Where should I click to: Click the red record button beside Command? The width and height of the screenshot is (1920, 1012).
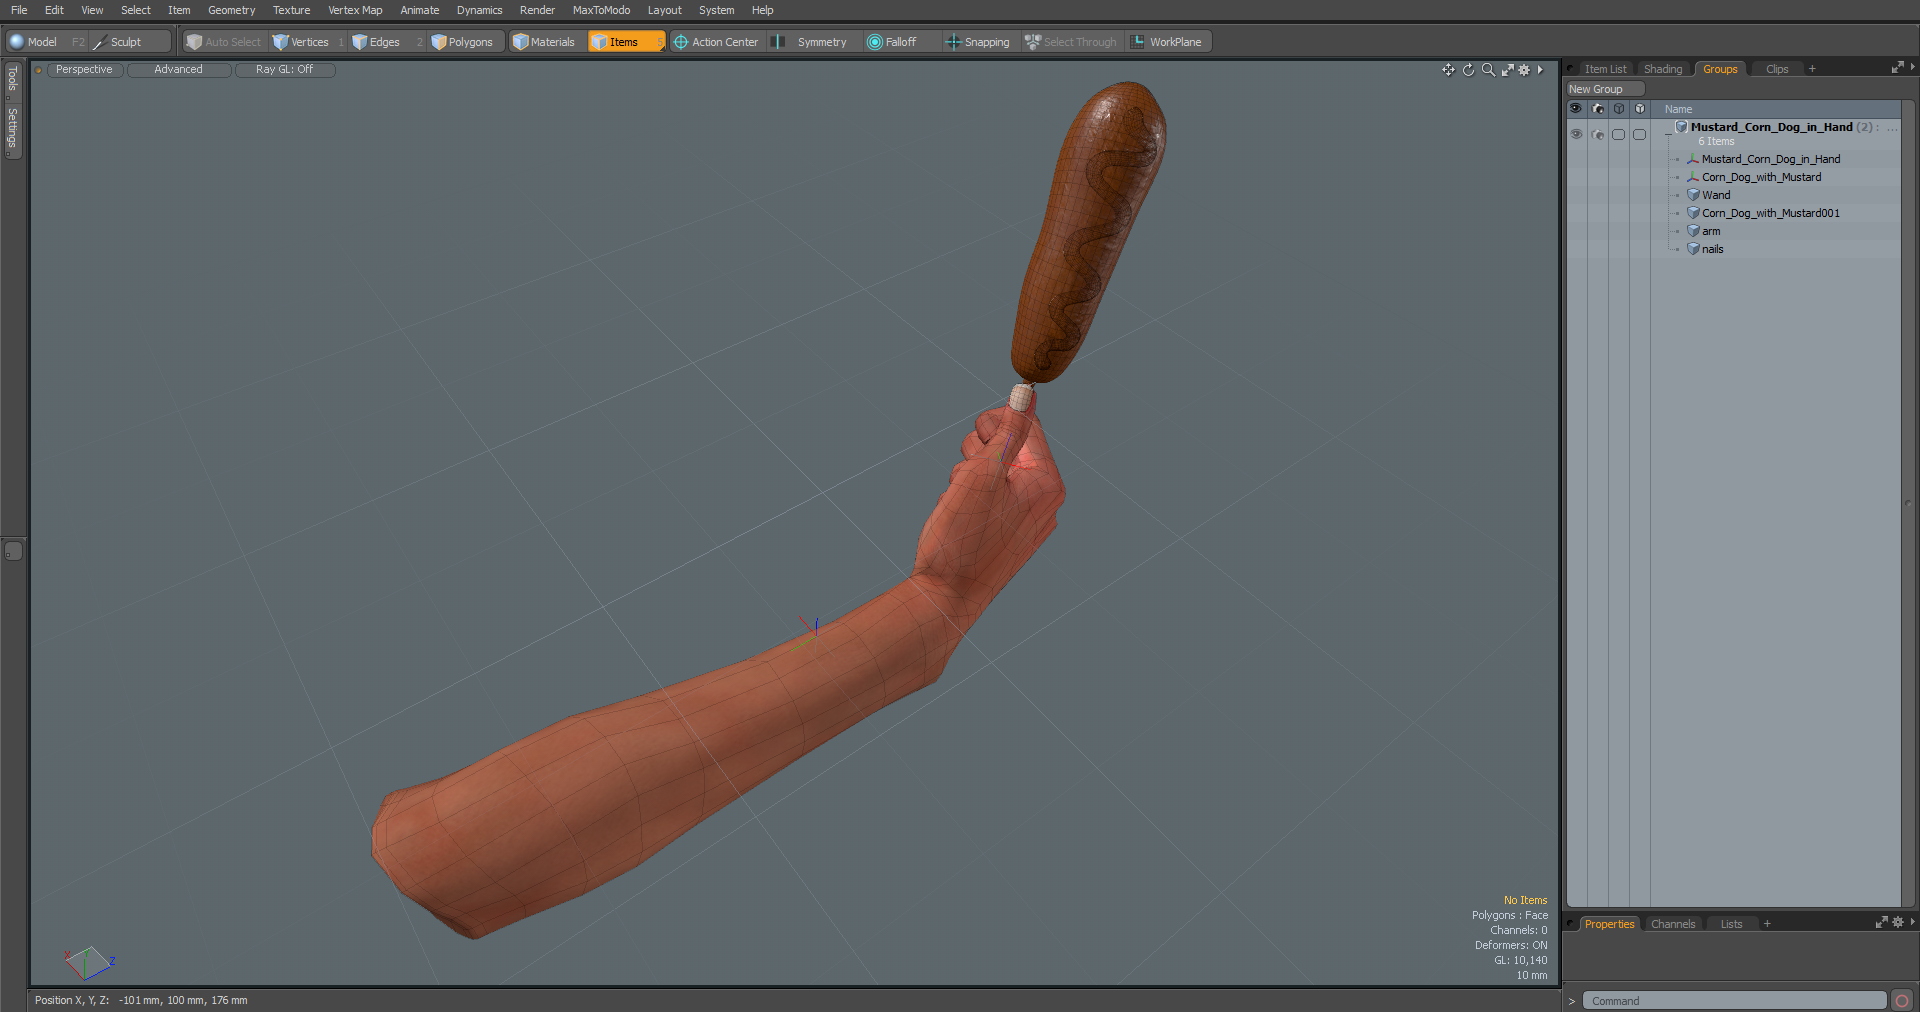tap(1902, 1001)
